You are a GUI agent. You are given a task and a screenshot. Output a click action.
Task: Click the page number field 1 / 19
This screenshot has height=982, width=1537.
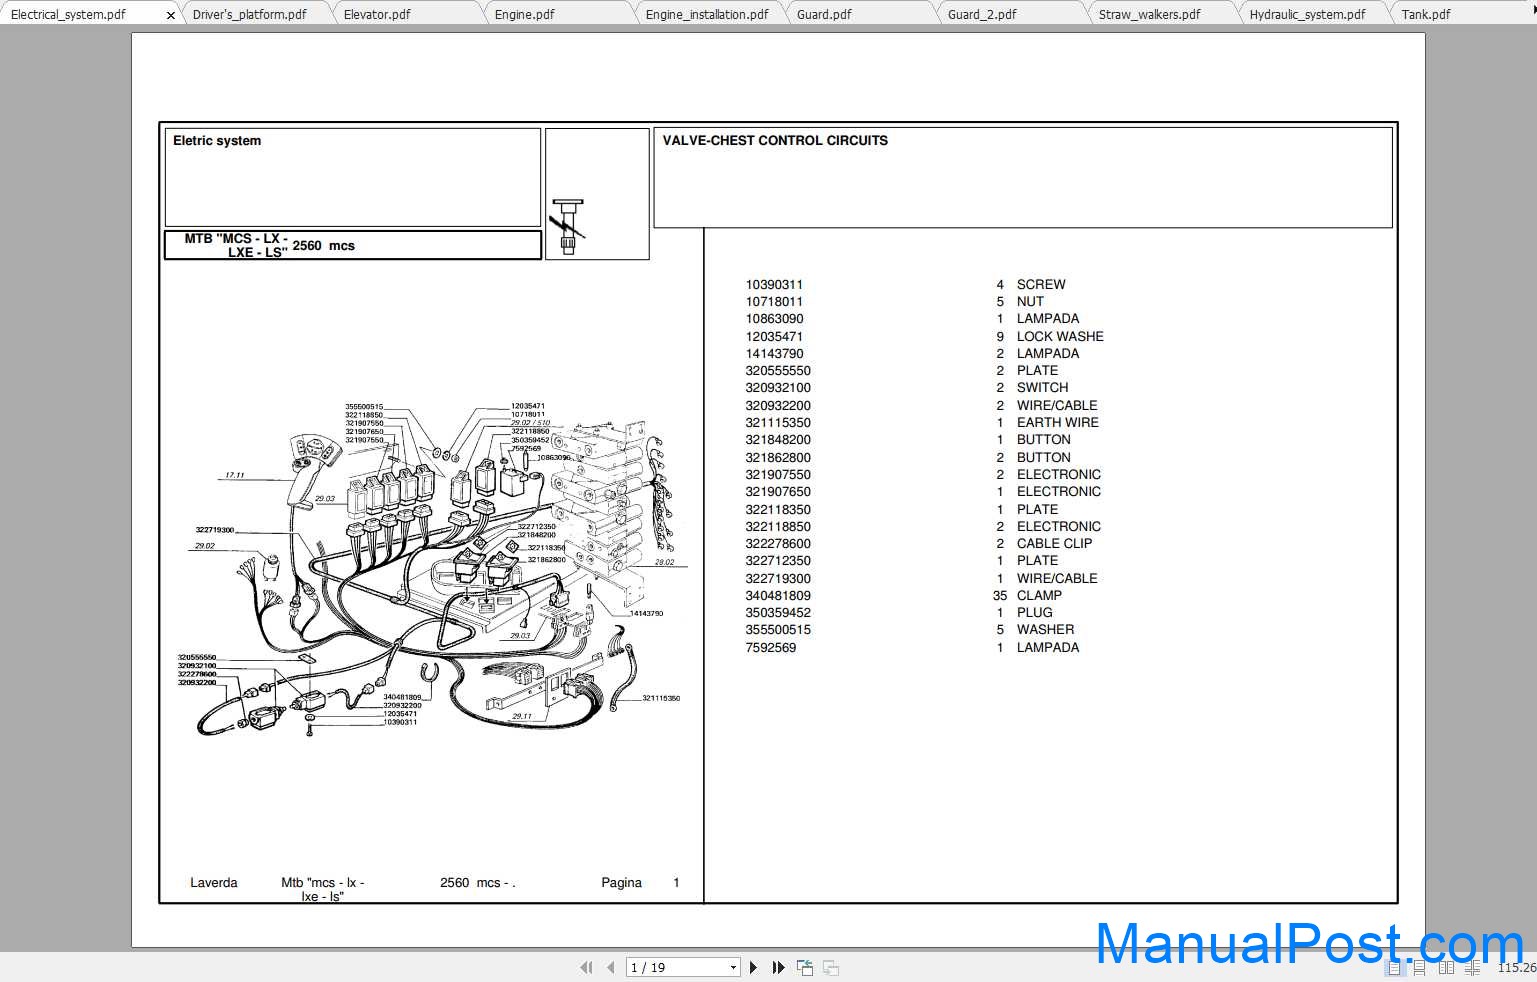click(677, 967)
